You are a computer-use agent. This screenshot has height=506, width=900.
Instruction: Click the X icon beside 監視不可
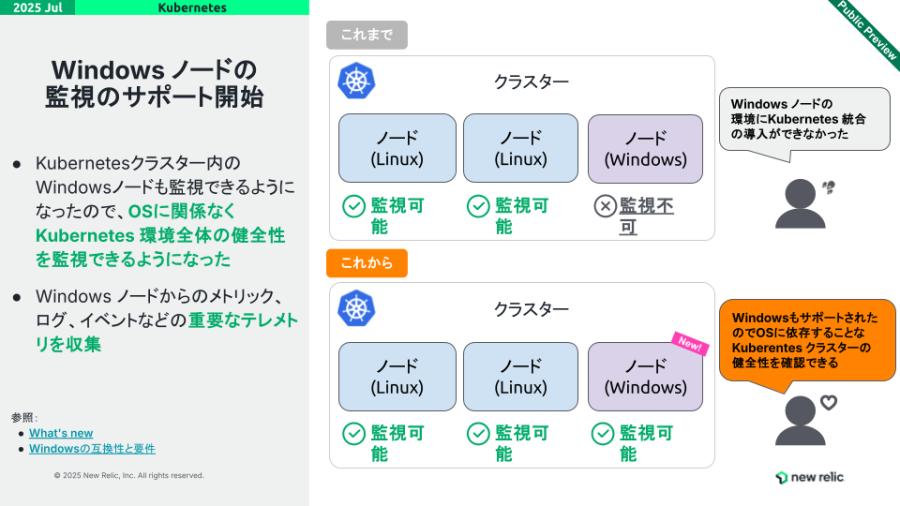(x=605, y=206)
